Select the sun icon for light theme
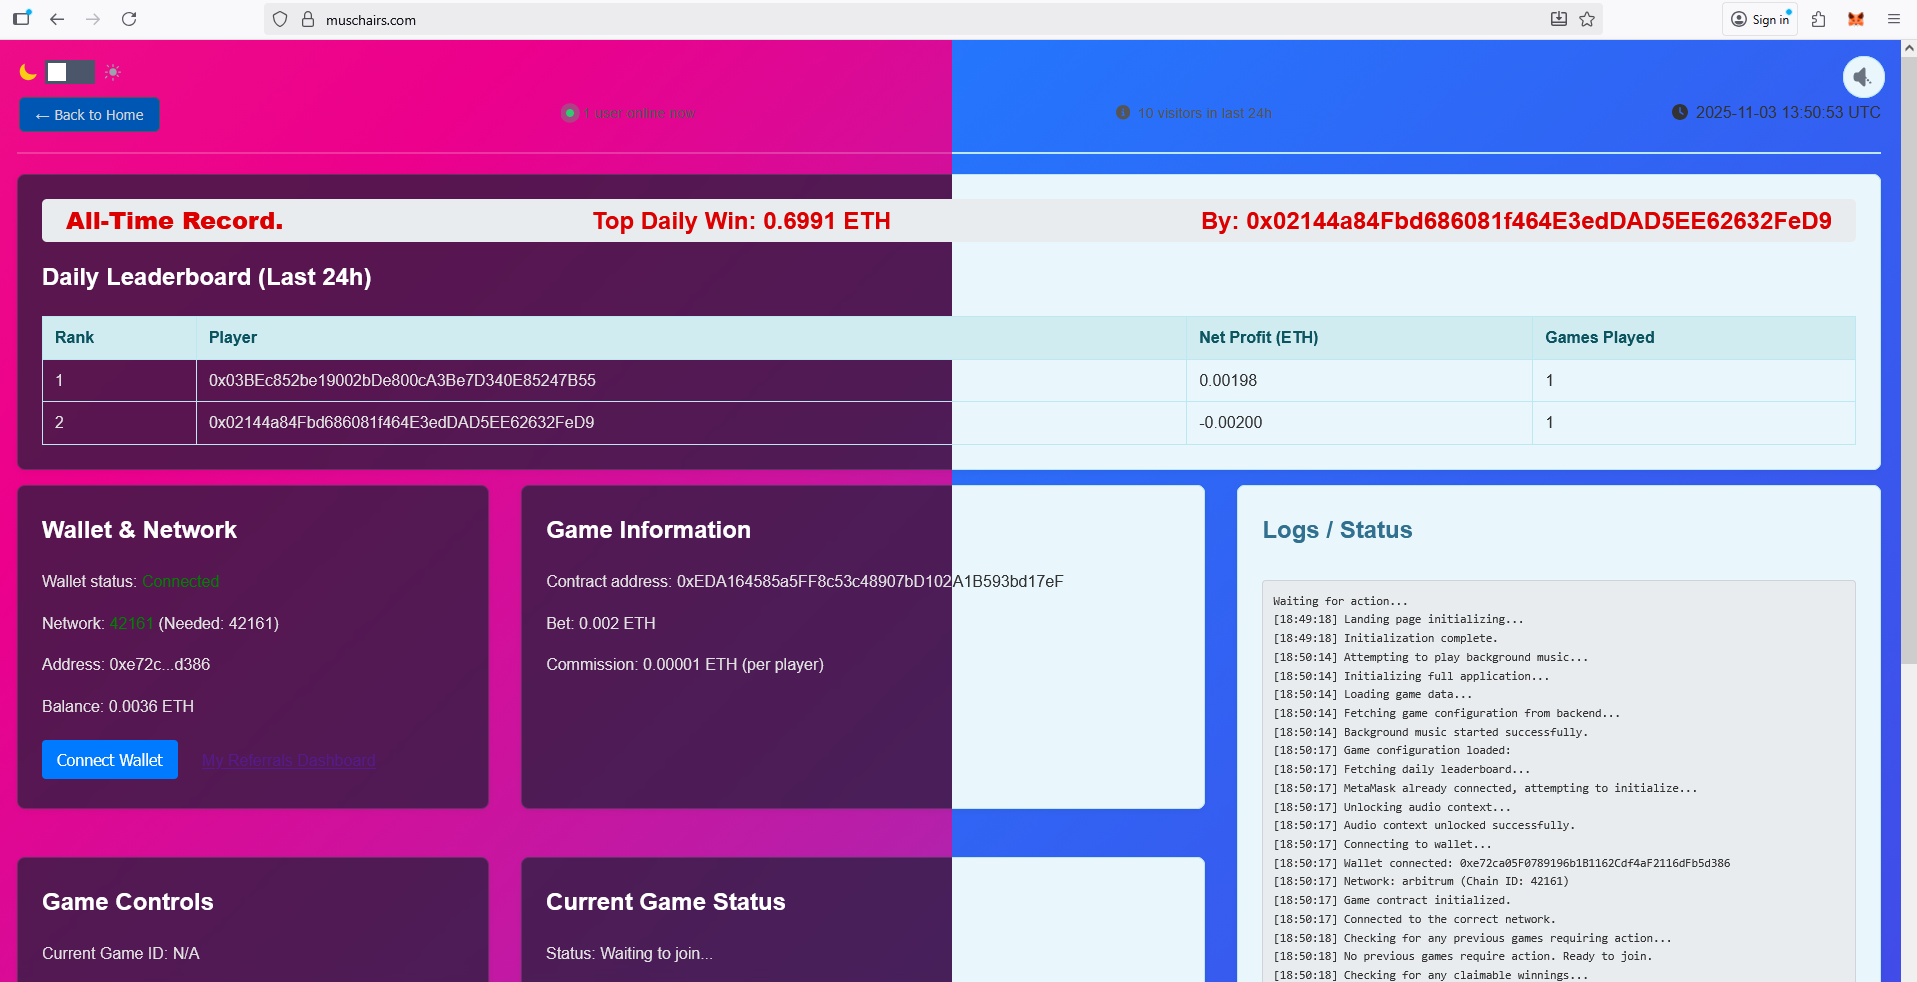This screenshot has width=1917, height=982. [x=112, y=71]
